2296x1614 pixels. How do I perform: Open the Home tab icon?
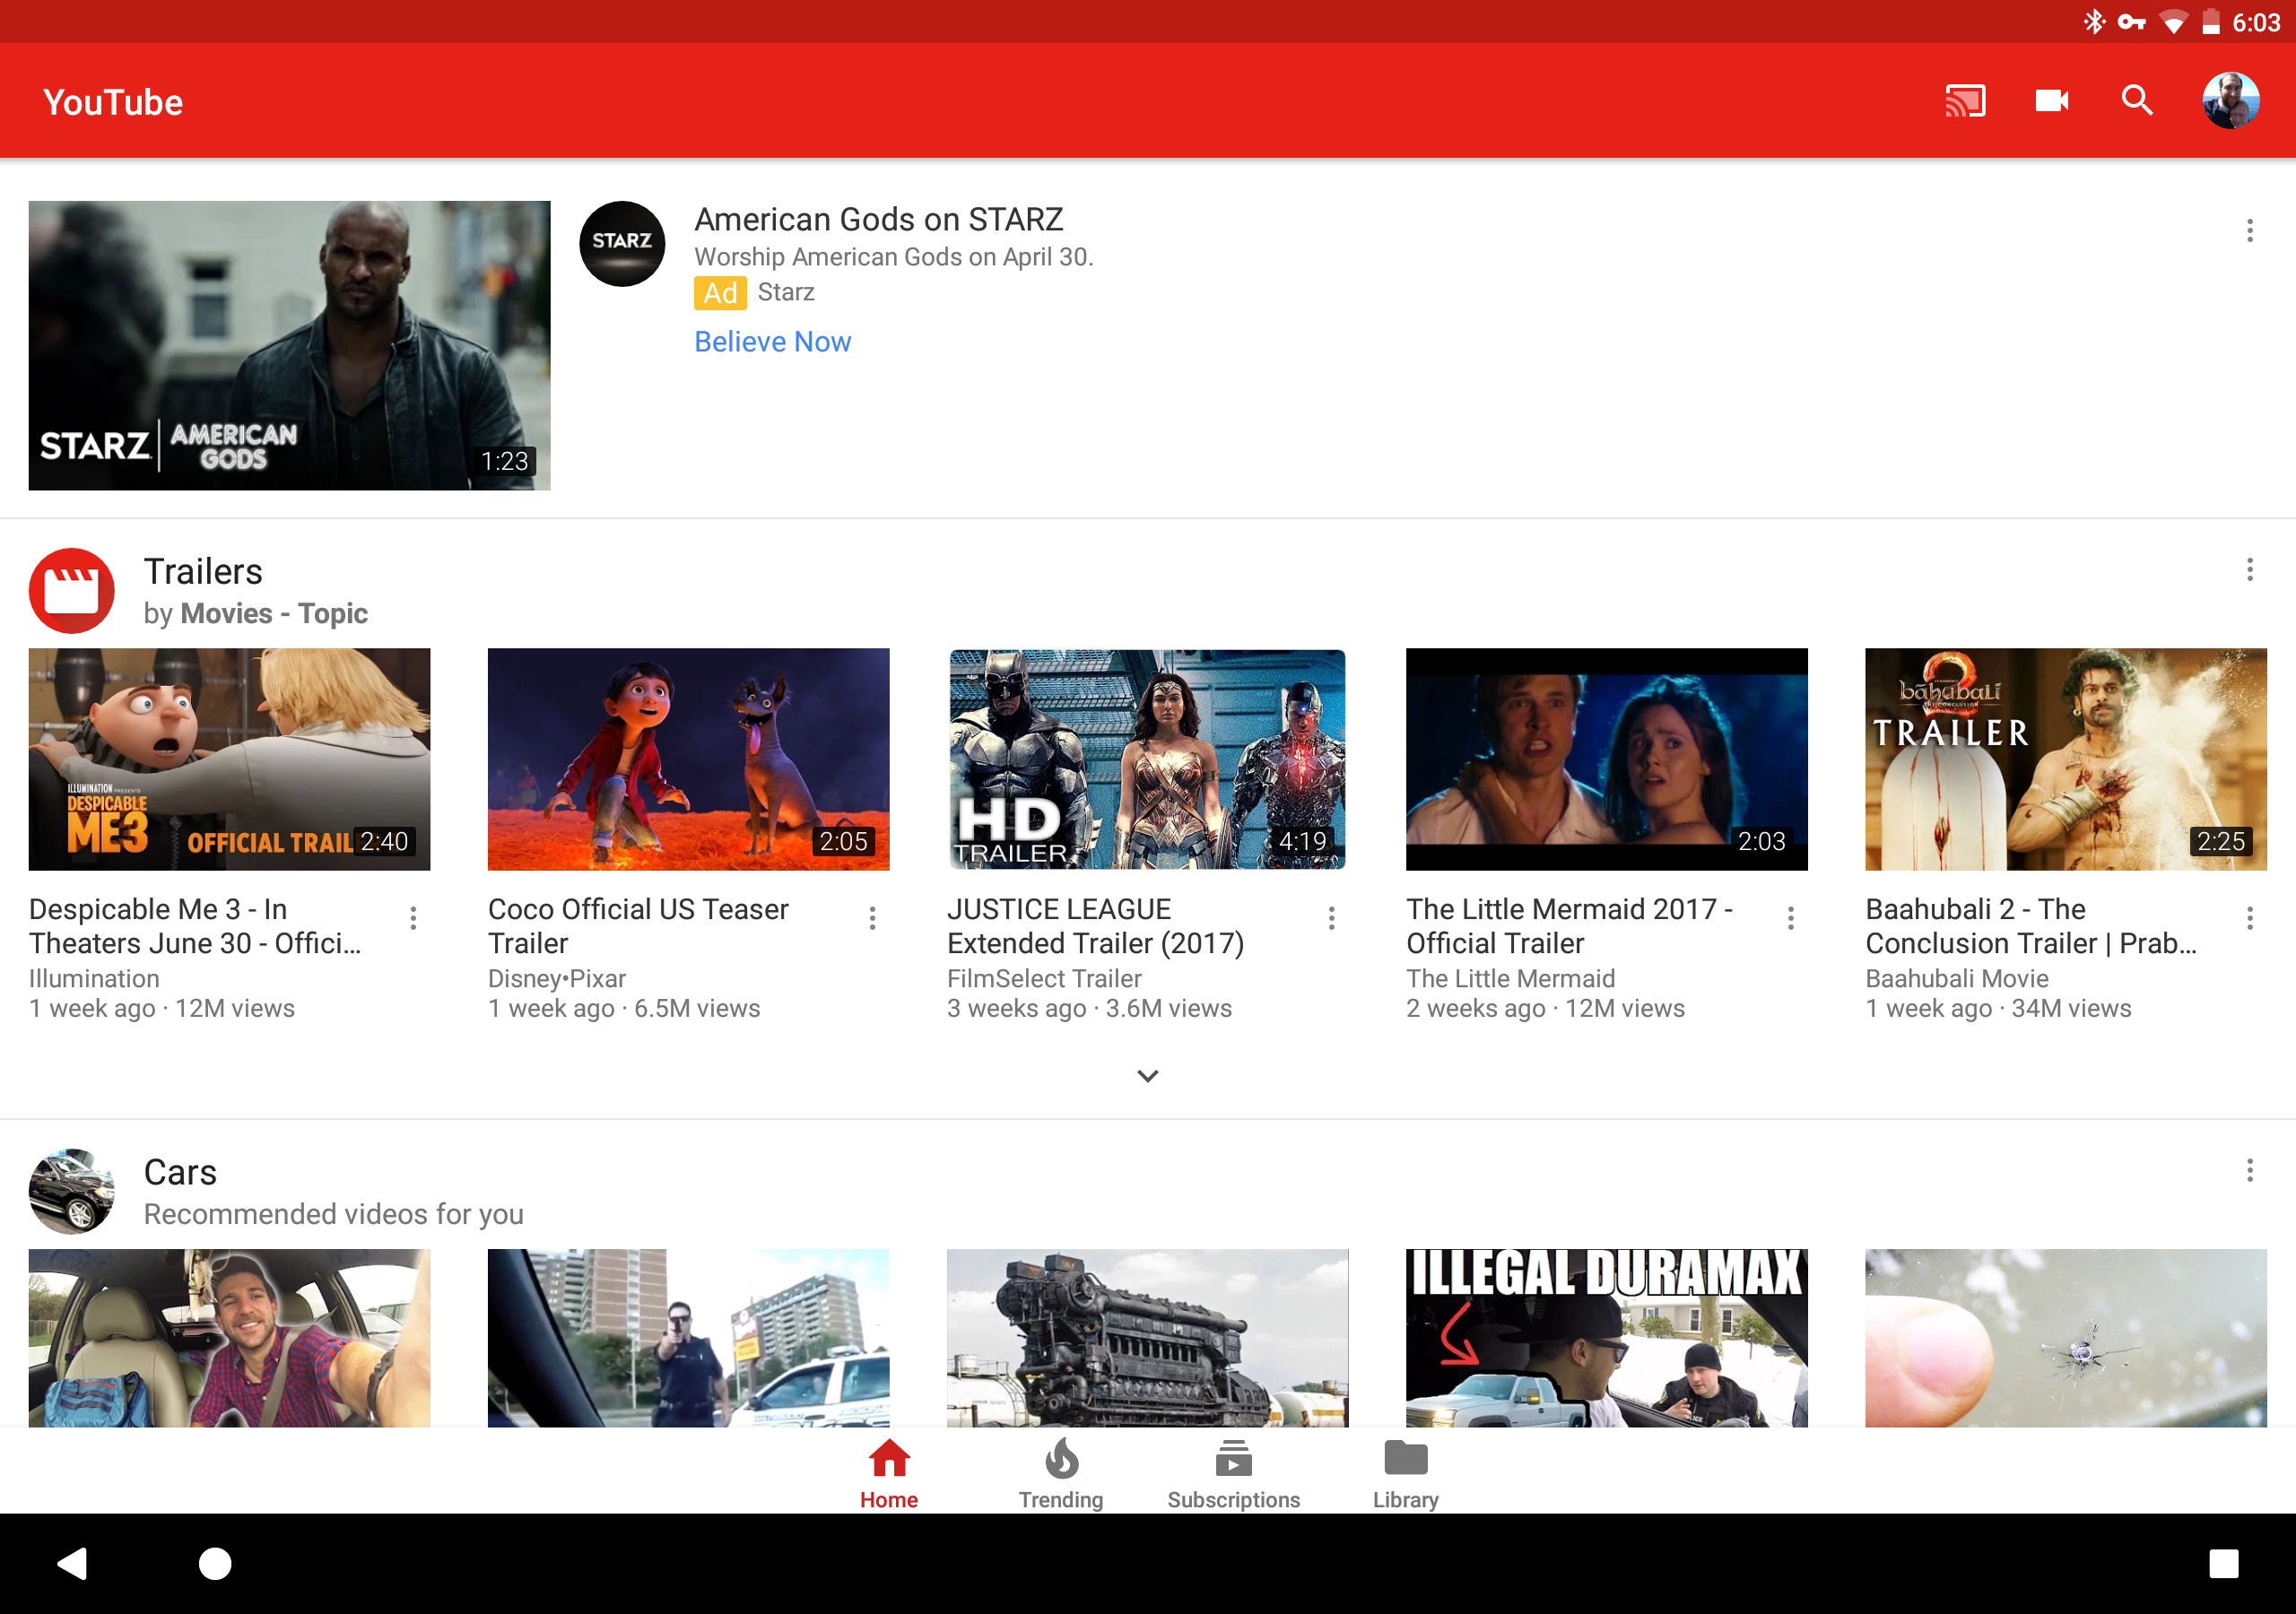point(888,1463)
